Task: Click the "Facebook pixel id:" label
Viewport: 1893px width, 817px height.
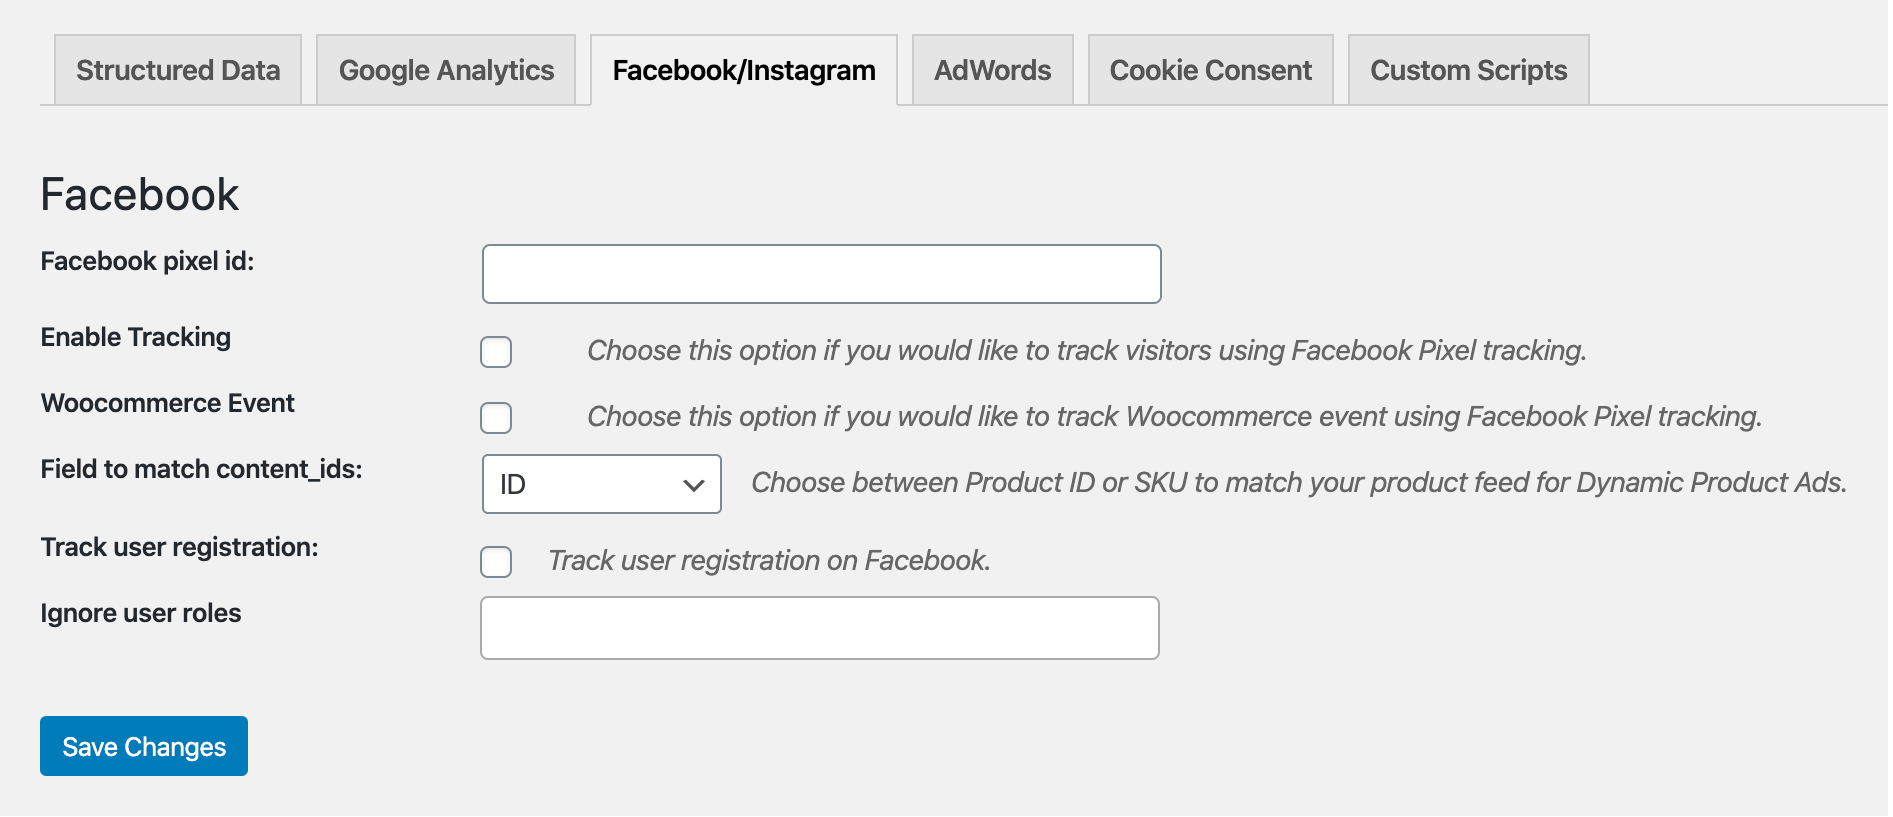Action: pos(147,261)
